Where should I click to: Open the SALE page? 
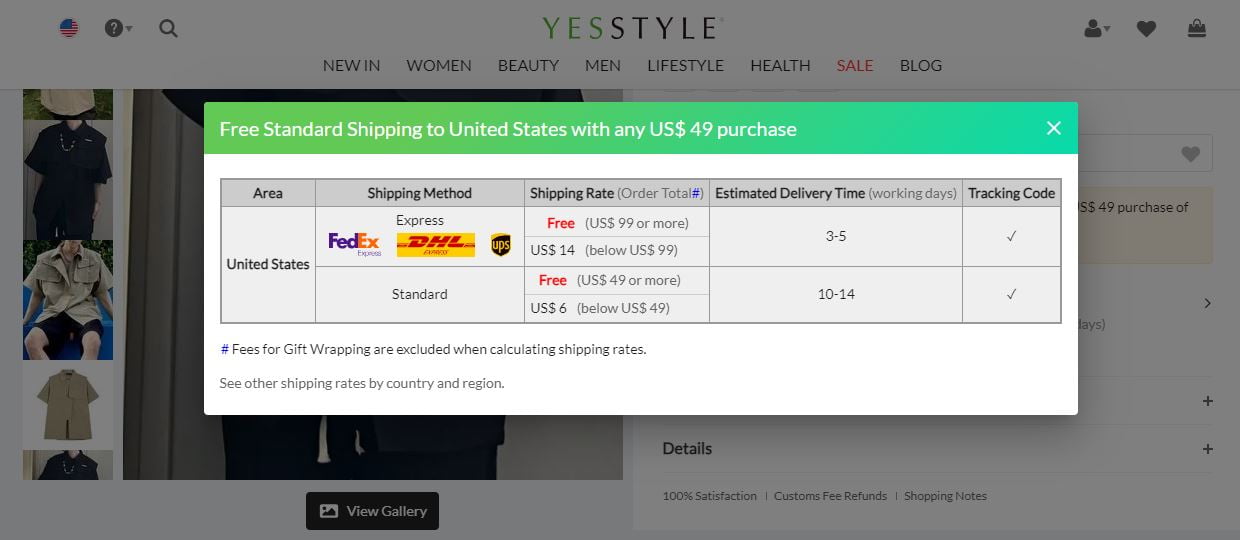click(855, 65)
